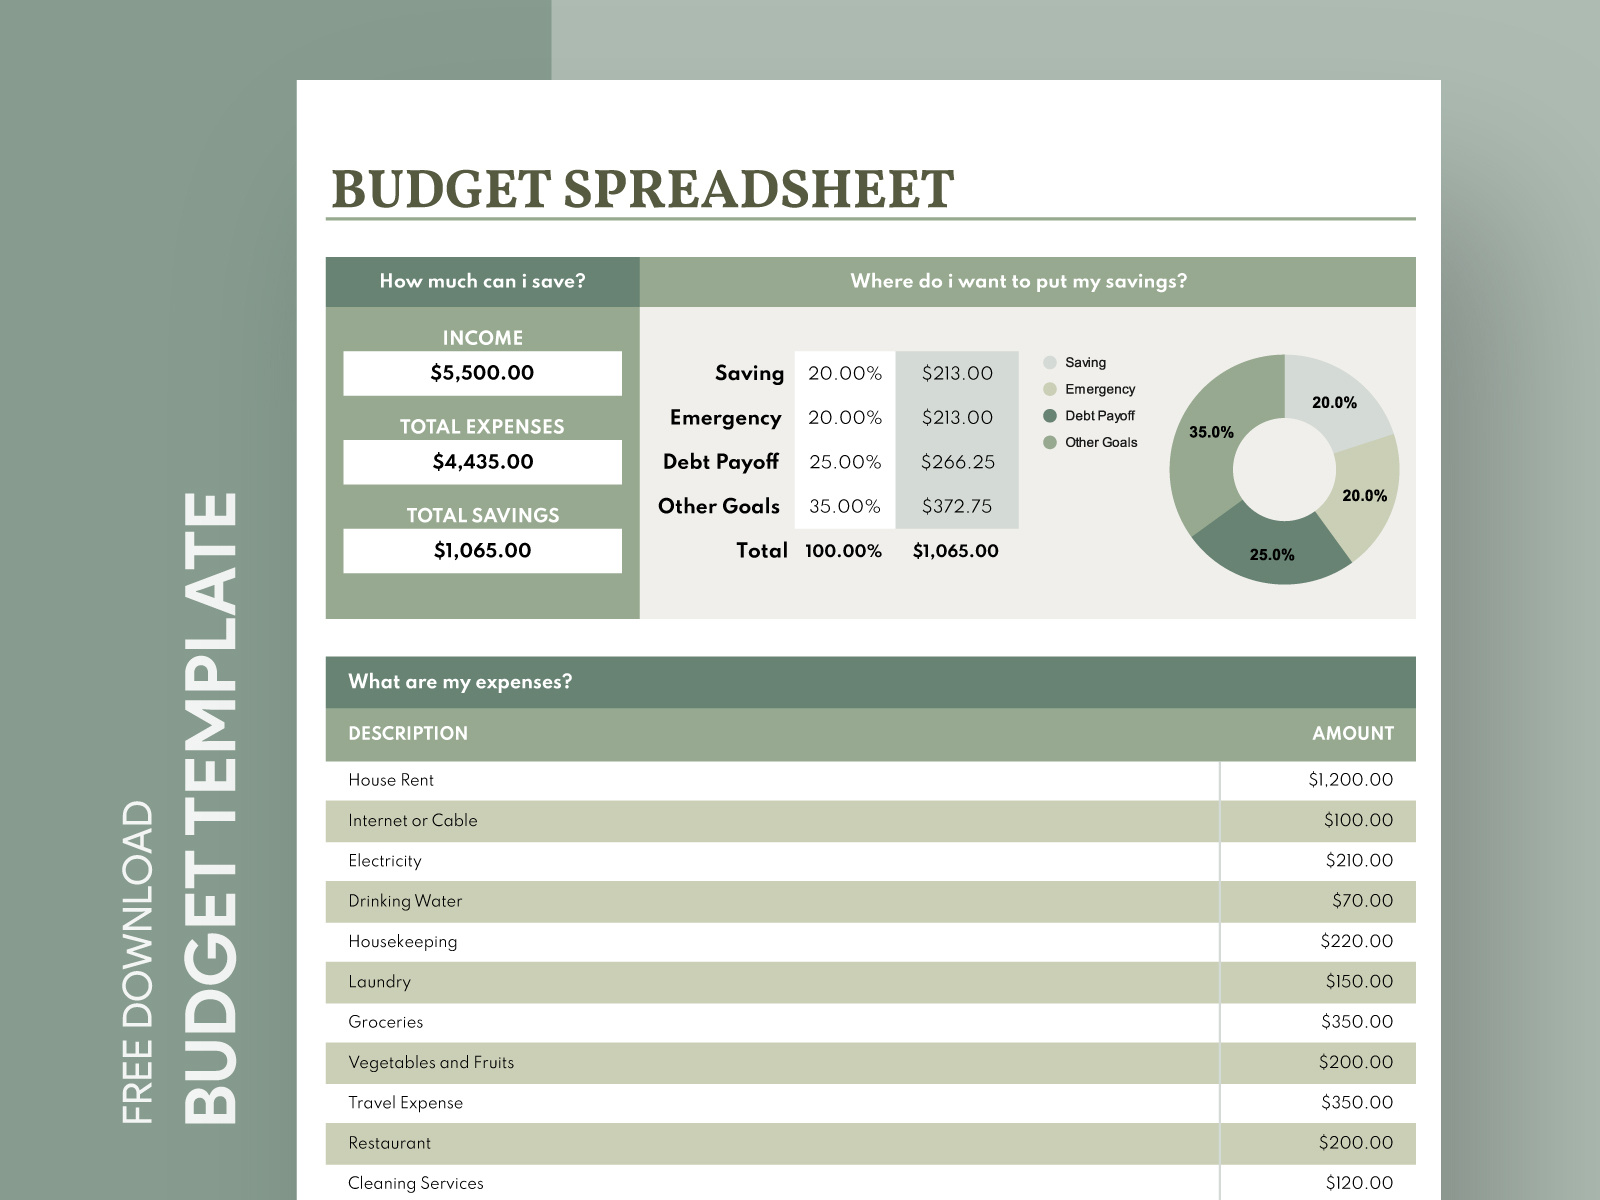Select the 35.0% donut chart slice

(x=1212, y=433)
